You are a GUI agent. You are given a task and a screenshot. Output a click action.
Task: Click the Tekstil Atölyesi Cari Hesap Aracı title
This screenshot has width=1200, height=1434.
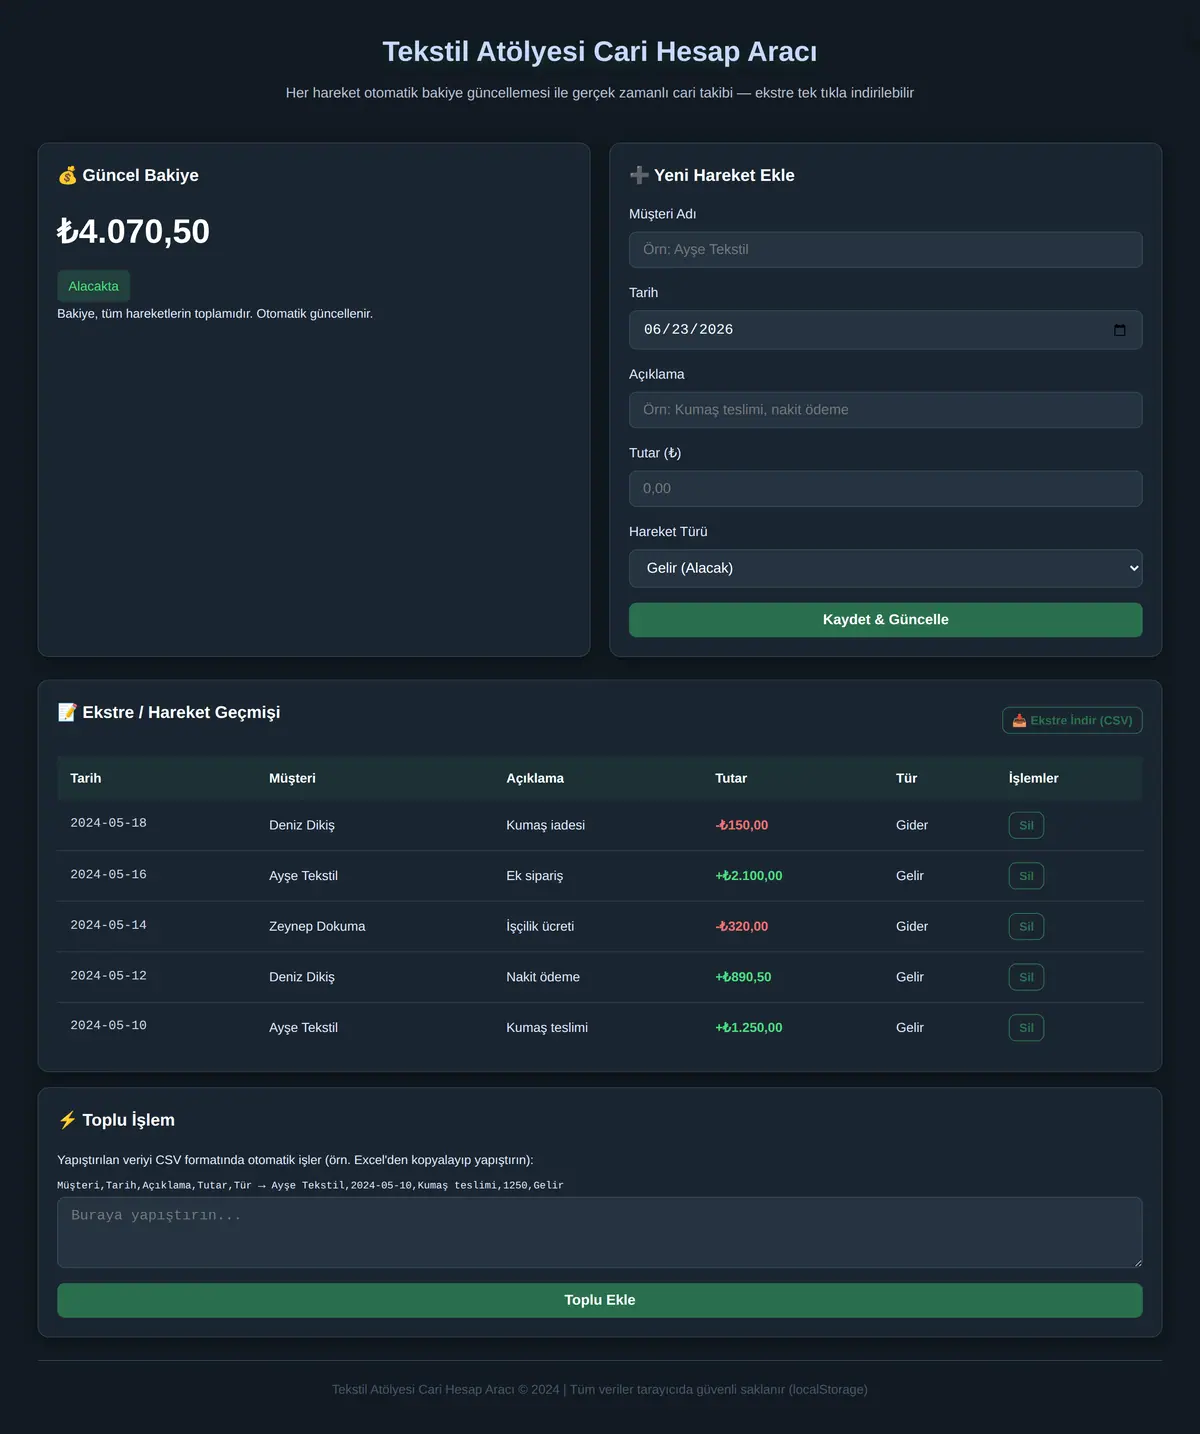pyautogui.click(x=600, y=52)
